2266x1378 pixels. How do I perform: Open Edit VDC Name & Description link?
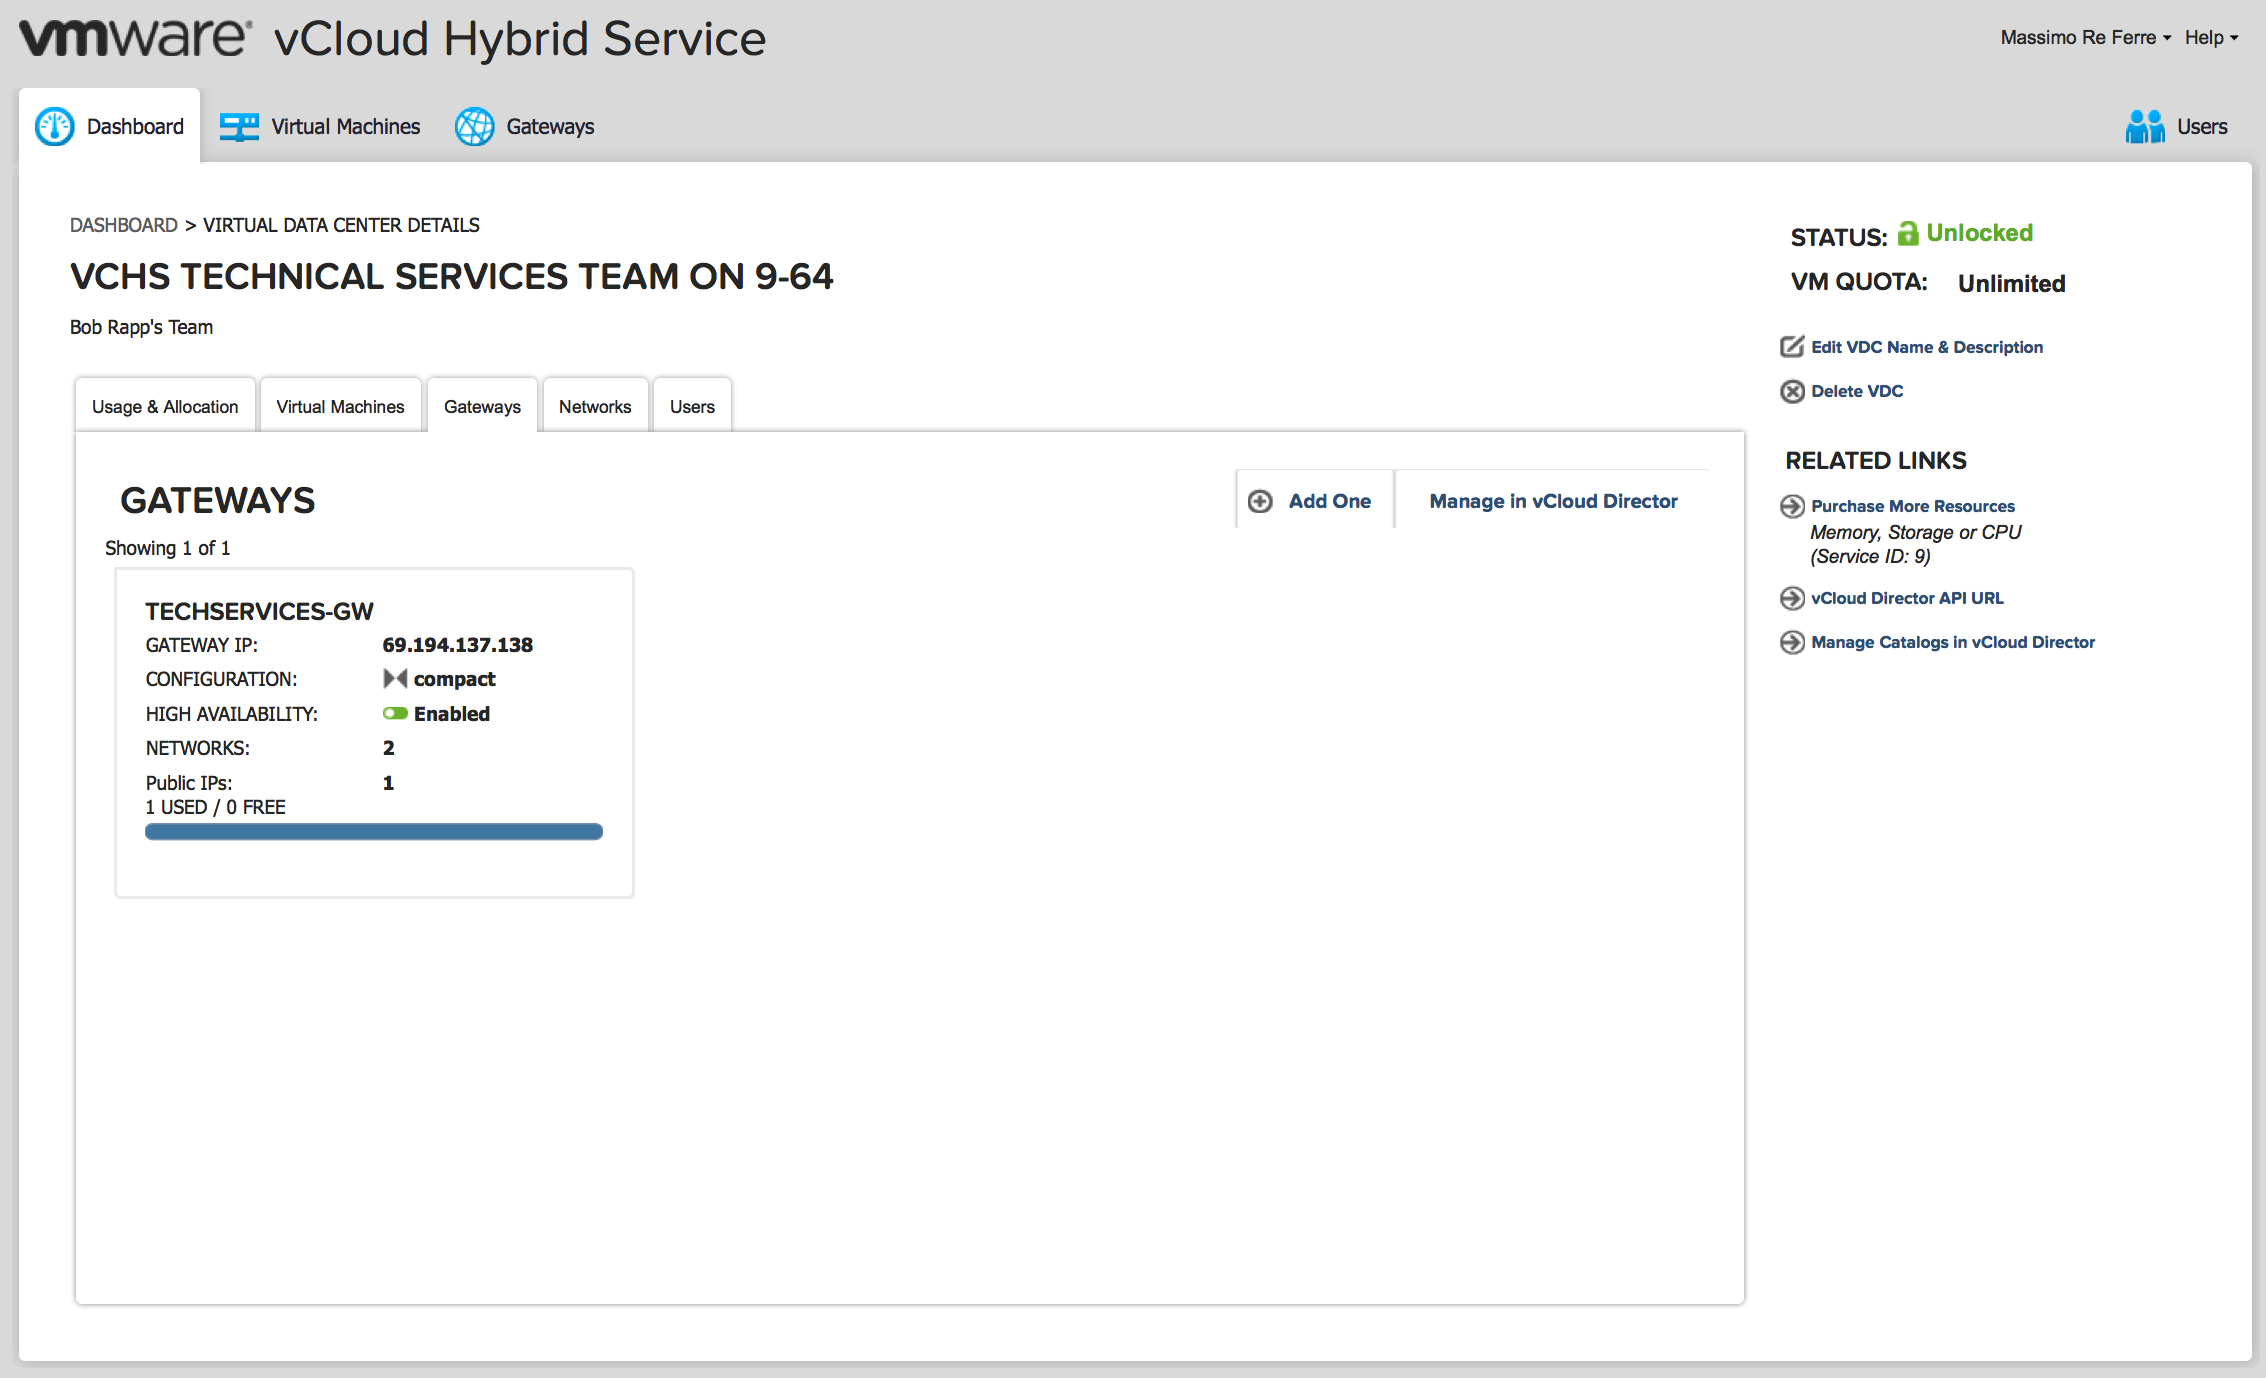1927,347
